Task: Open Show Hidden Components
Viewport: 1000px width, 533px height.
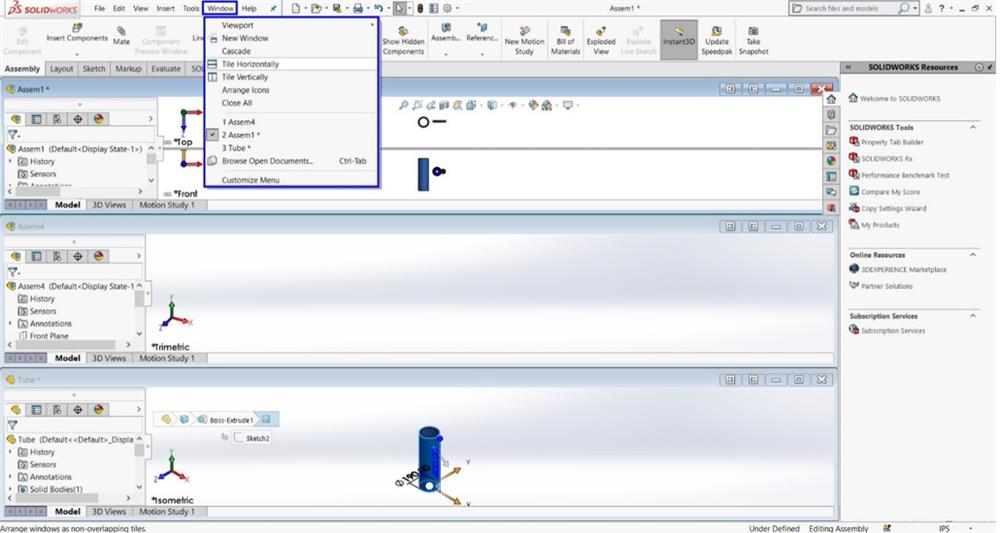Action: click(403, 41)
